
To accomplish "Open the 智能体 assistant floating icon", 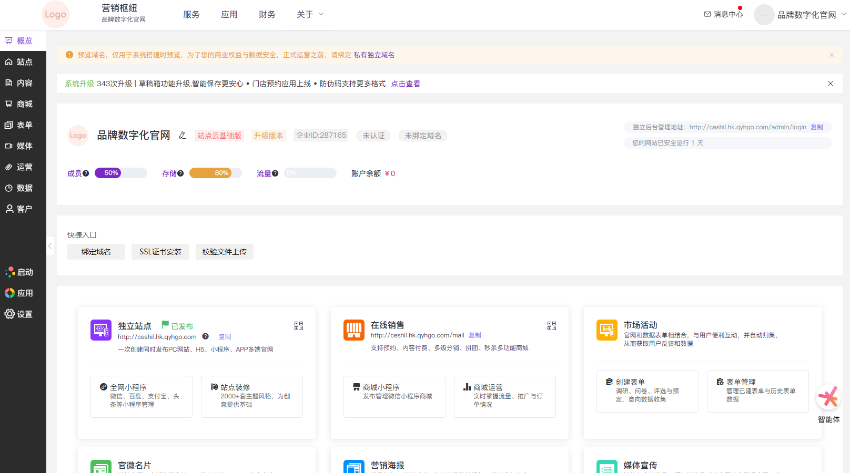I will [828, 400].
